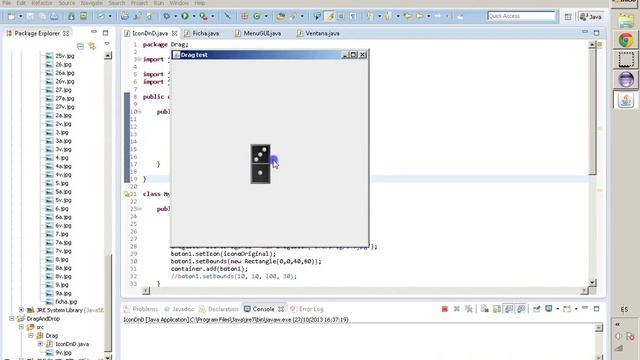Toggle Scroll Lock in the Console
Screen dimensions: 640x360
pyautogui.click(x=497, y=309)
